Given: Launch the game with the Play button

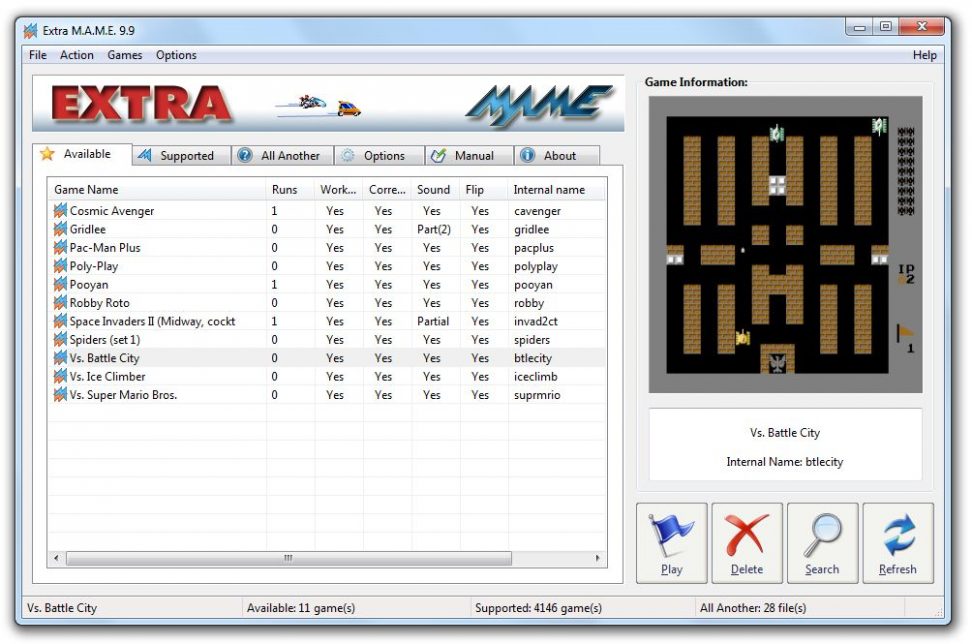Looking at the screenshot, I should click(670, 542).
